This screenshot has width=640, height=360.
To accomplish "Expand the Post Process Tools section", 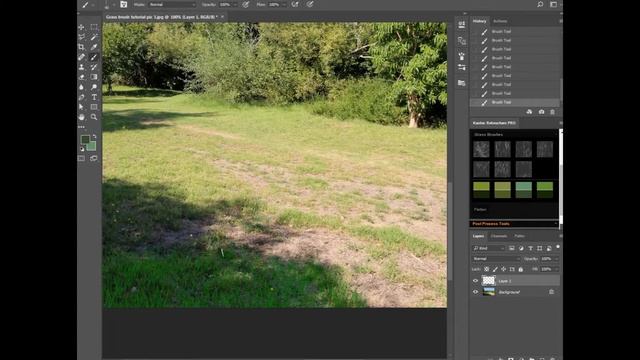I will (x=514, y=224).
